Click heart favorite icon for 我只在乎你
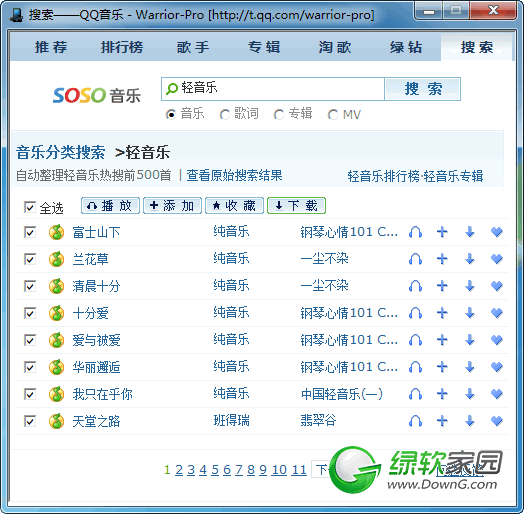 (497, 394)
